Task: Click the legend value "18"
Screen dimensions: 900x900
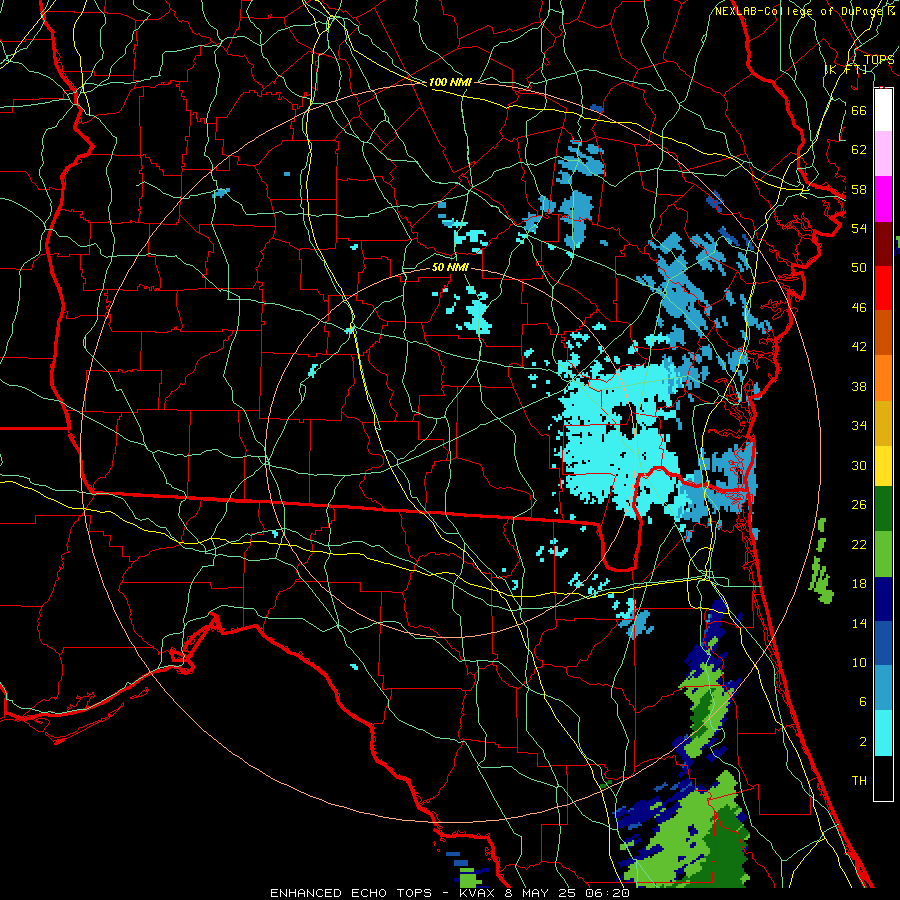Action: tap(859, 584)
